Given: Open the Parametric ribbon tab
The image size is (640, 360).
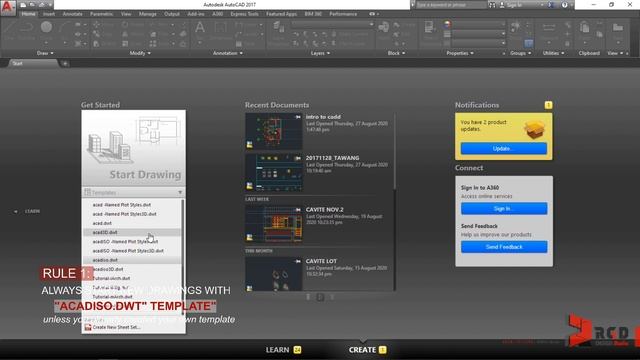Looking at the screenshot, I should 101,14.
